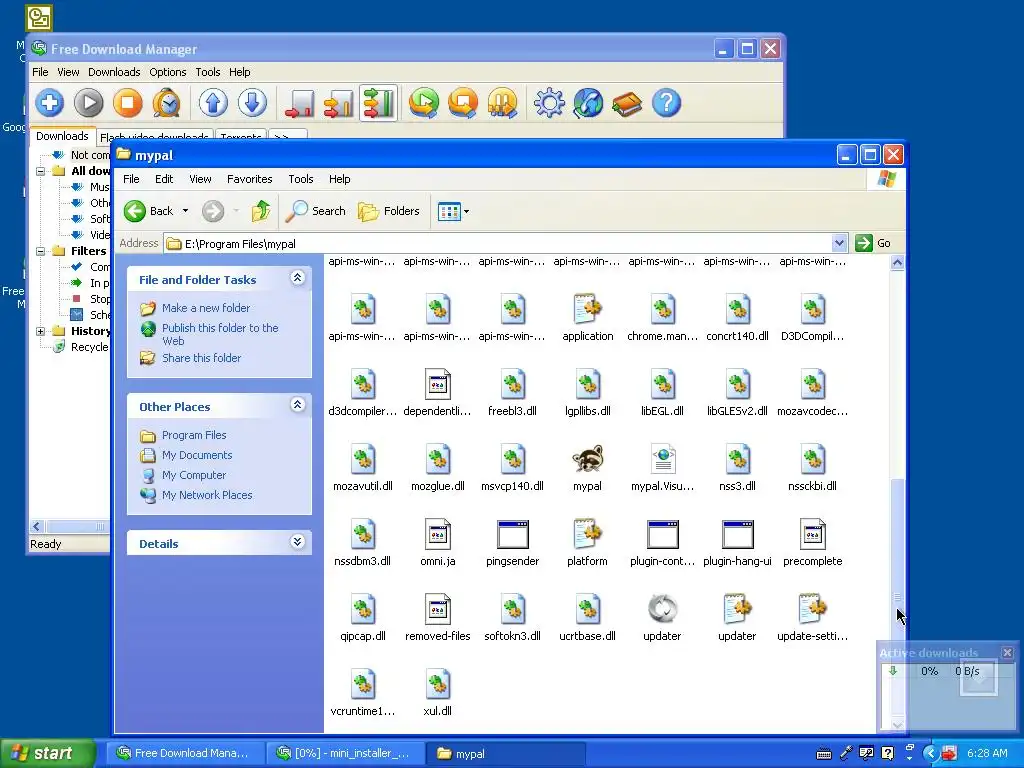This screenshot has width=1024, height=768.
Task: Select the precomplete file
Action: tap(812, 543)
